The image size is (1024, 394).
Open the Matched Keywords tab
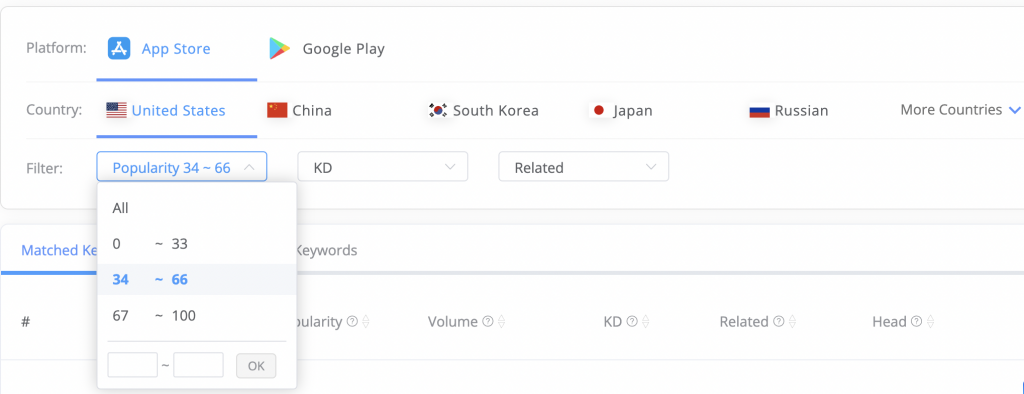click(x=59, y=250)
